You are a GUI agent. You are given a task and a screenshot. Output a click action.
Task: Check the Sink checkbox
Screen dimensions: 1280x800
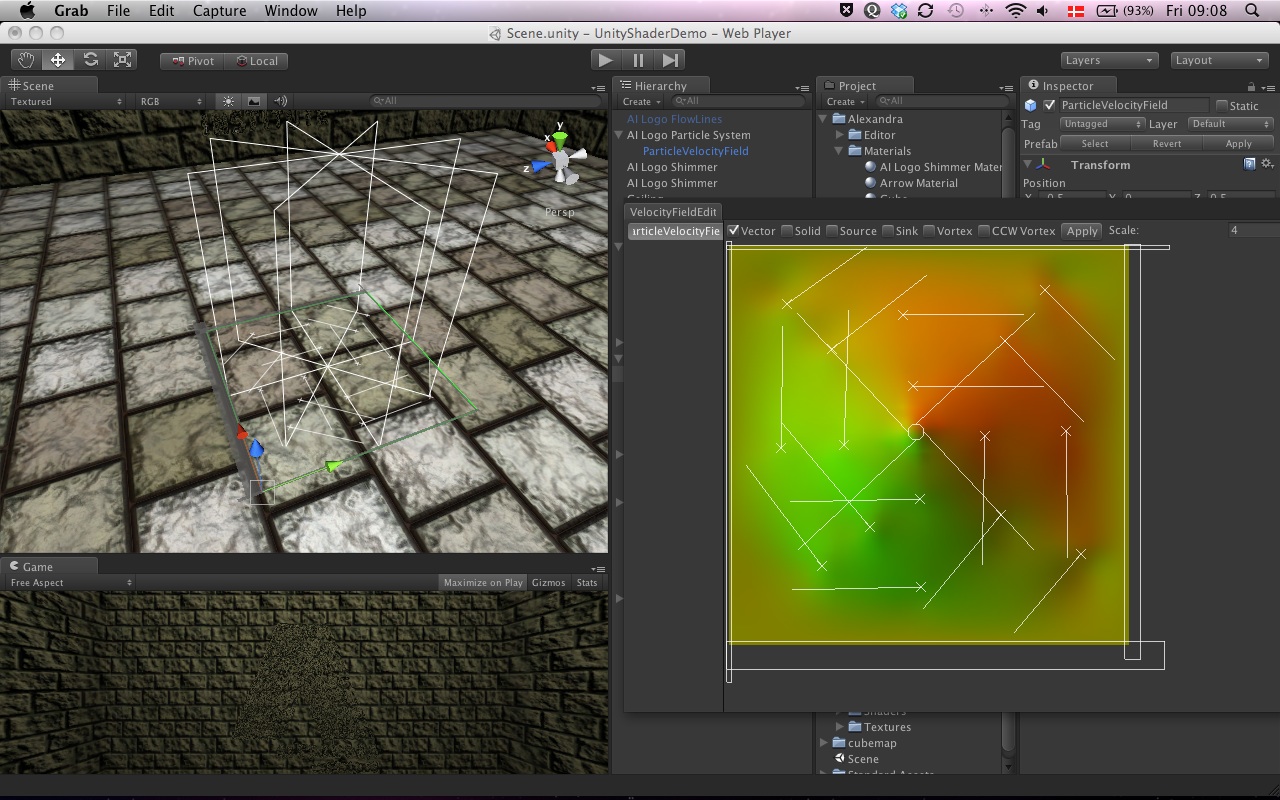point(887,231)
